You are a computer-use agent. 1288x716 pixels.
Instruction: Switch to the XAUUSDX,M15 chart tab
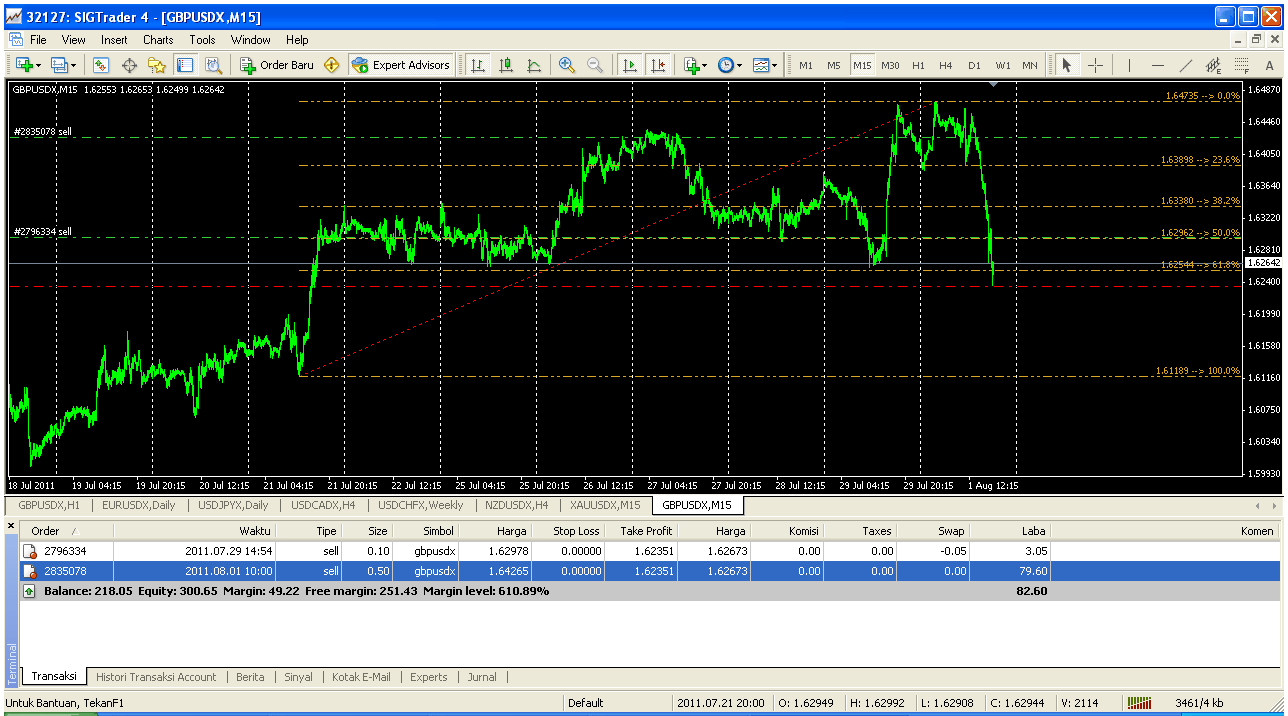pos(603,505)
